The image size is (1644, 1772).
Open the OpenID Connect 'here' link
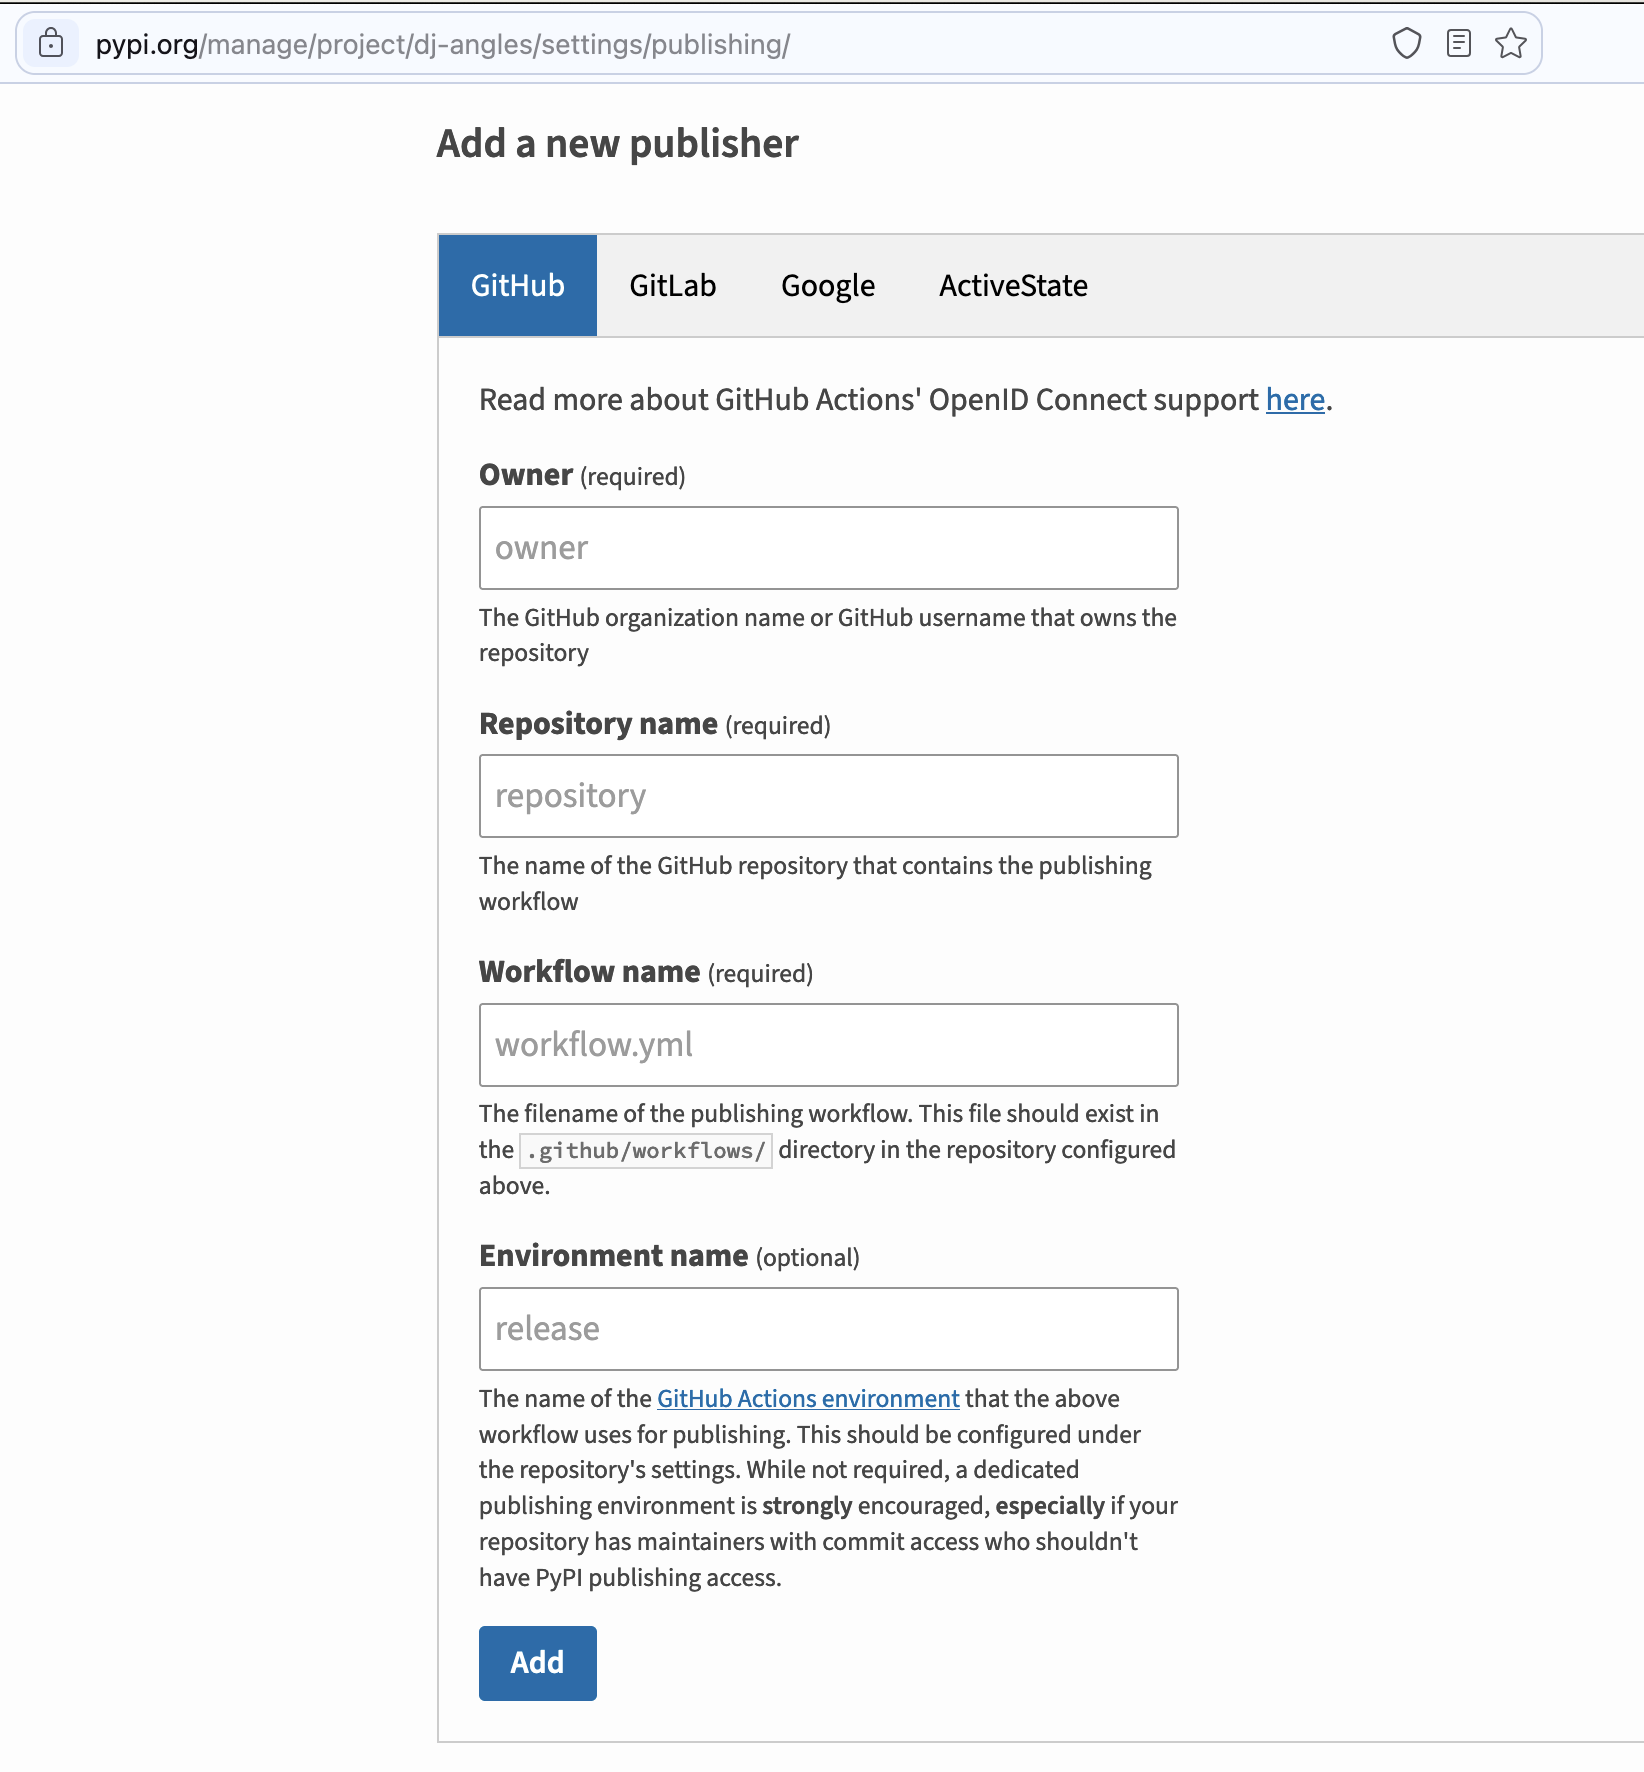tap(1294, 400)
